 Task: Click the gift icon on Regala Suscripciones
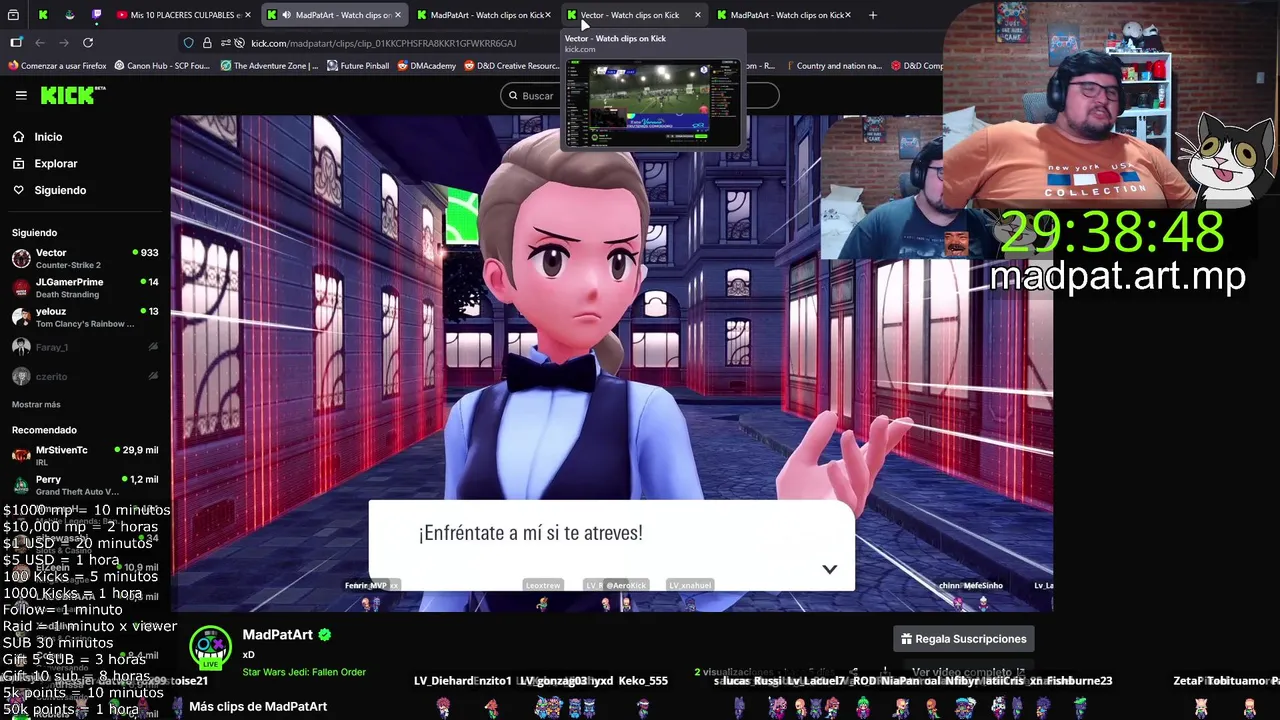pyautogui.click(x=906, y=639)
